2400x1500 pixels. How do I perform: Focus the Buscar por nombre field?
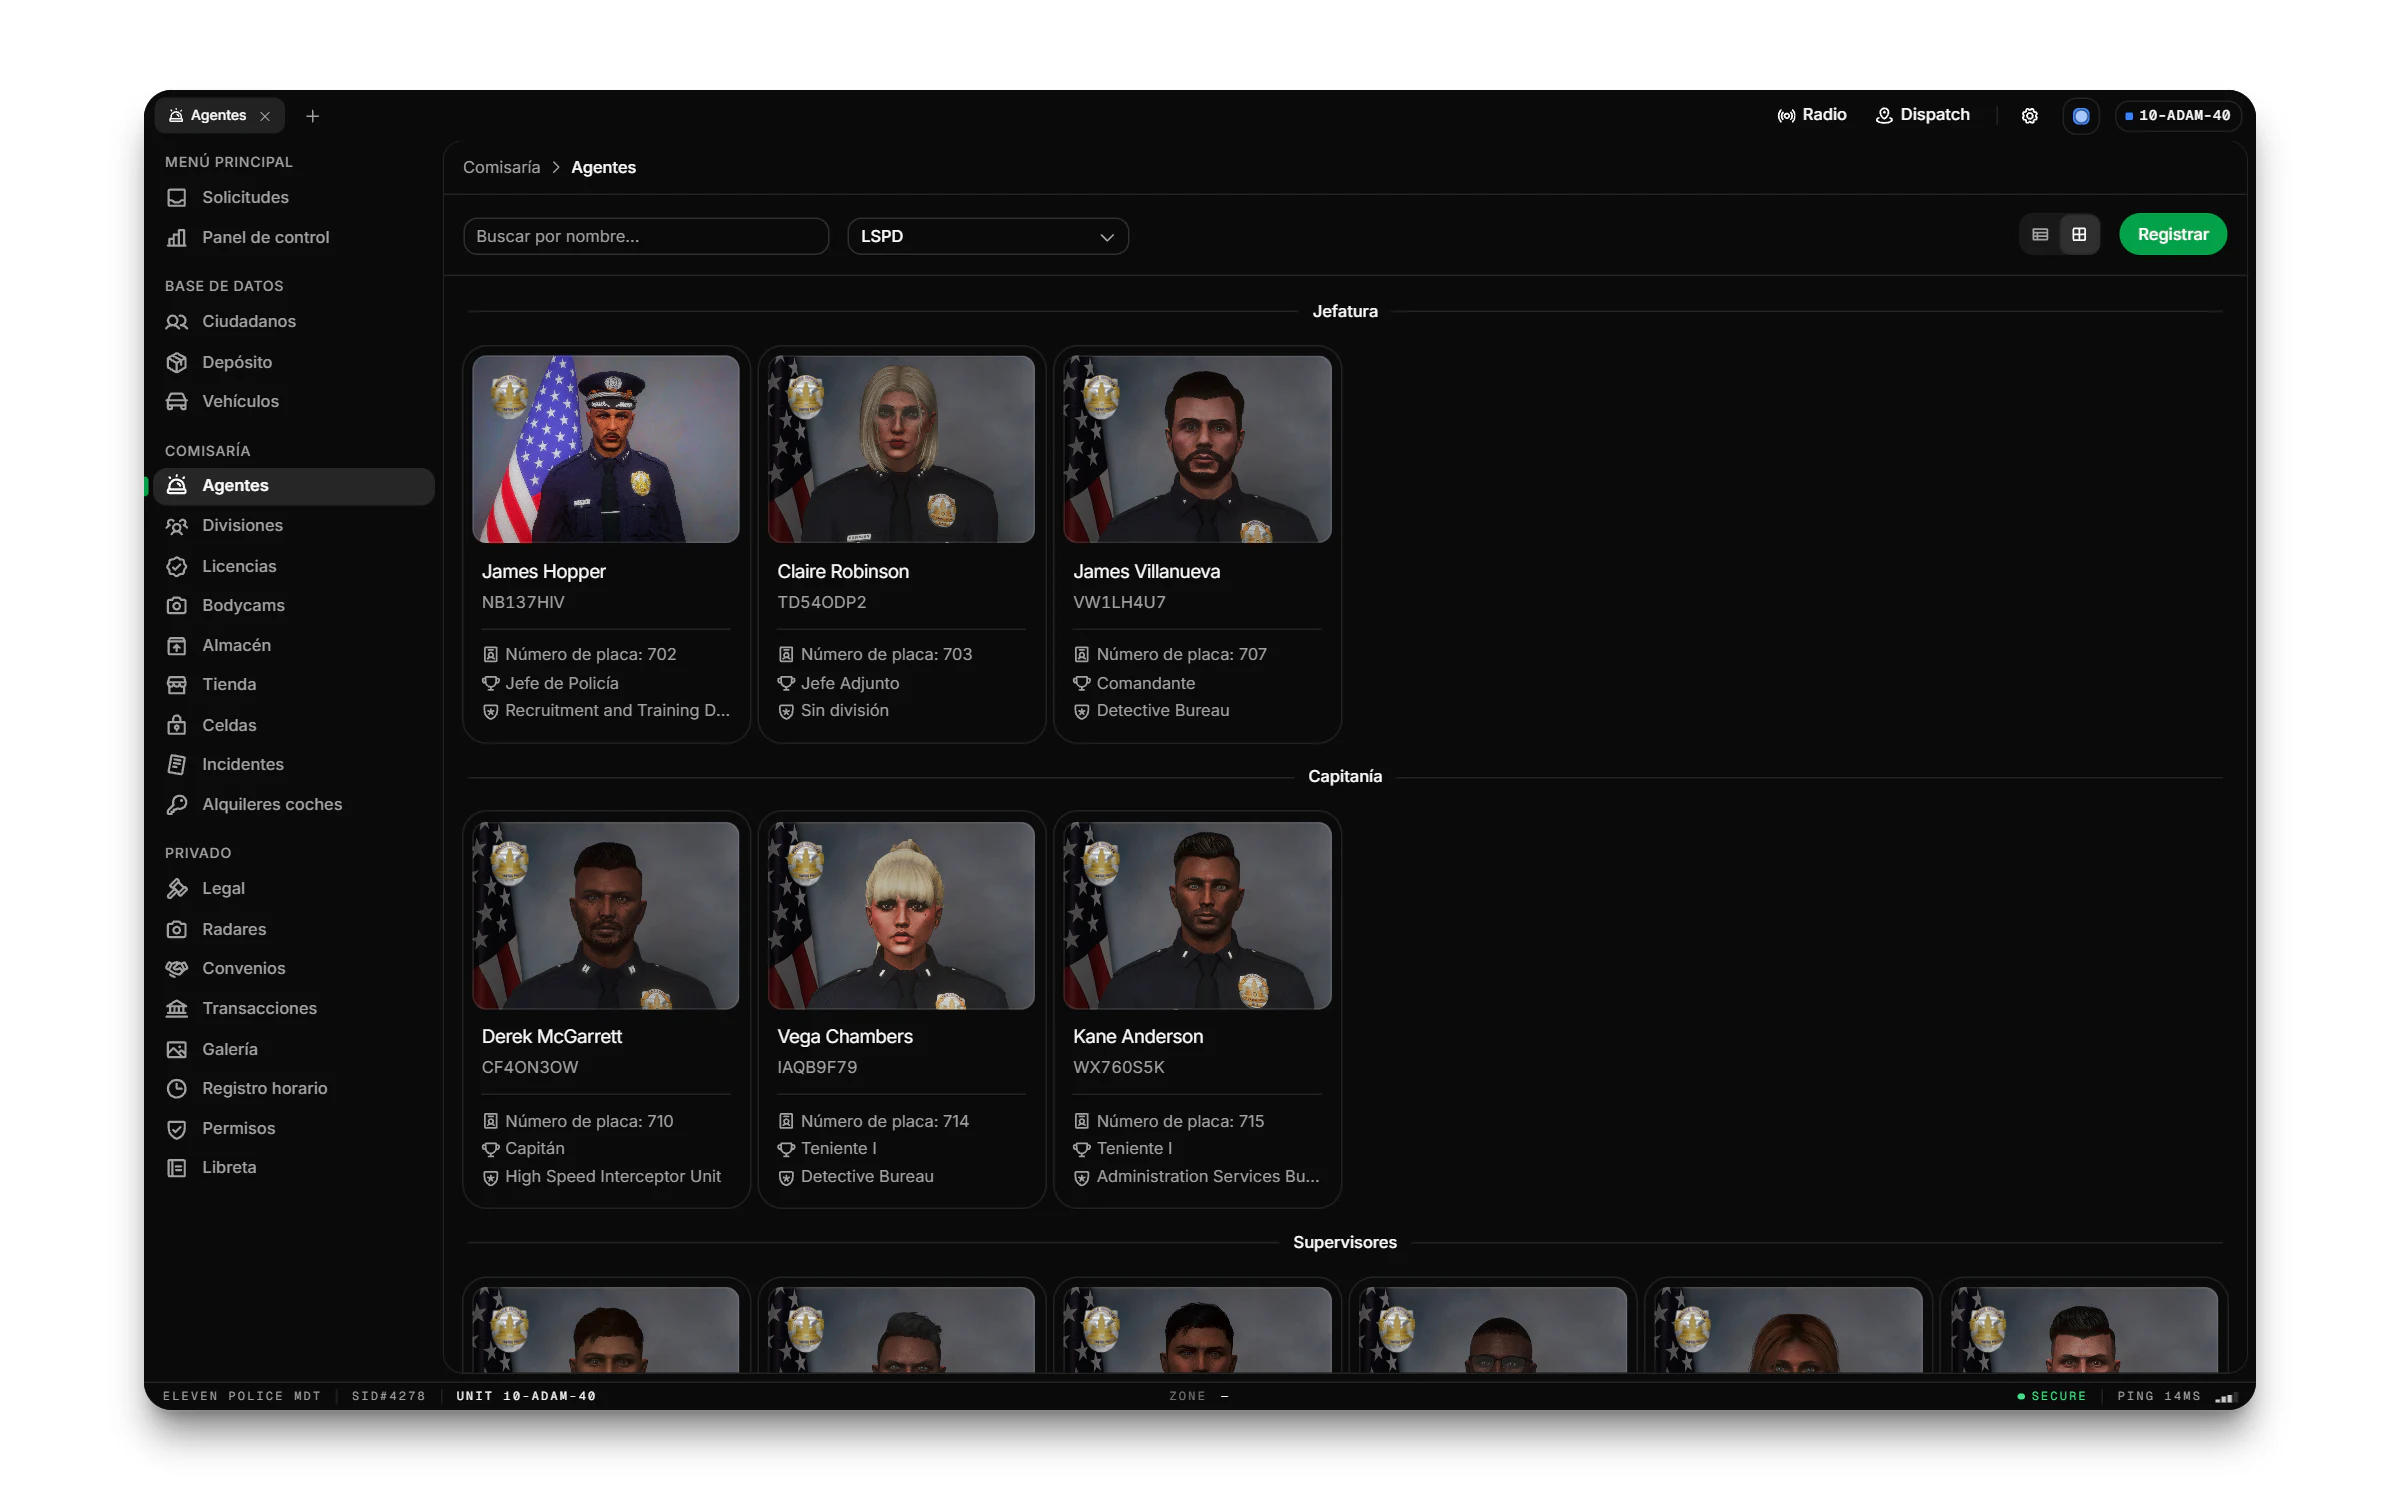tap(646, 236)
